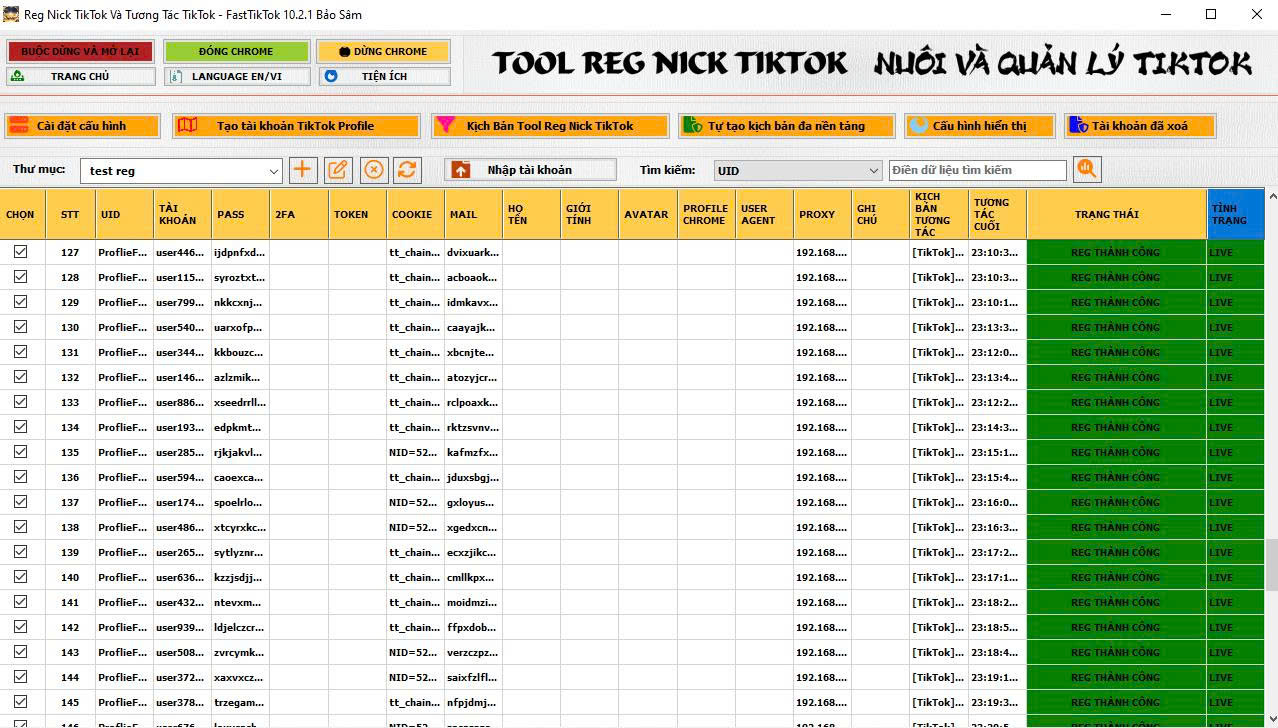Toggle the checkbox for row 142

click(20, 627)
